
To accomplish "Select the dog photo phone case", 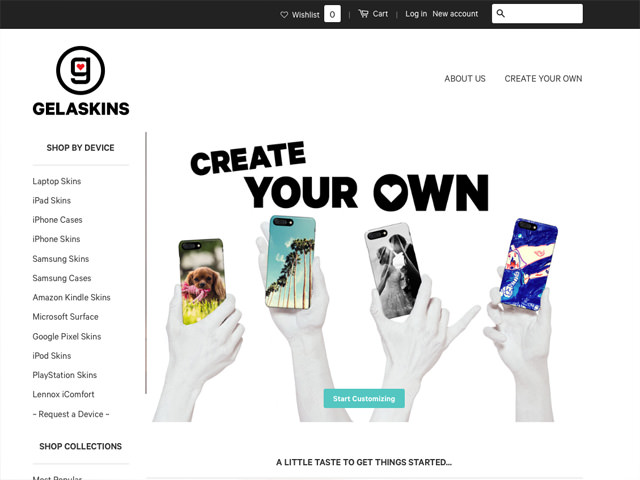I will [x=202, y=281].
